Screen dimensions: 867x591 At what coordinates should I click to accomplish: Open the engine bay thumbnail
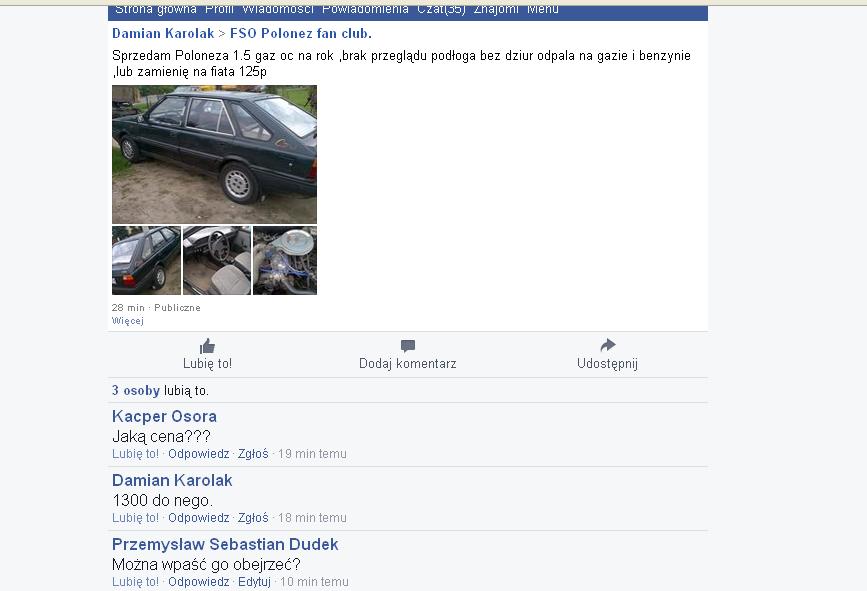pos(285,260)
